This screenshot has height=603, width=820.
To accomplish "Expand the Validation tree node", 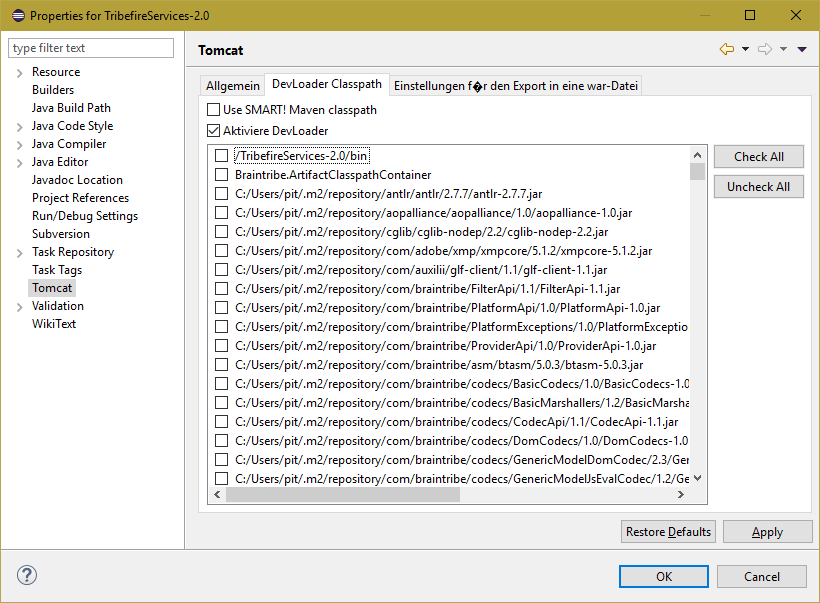I will click(x=19, y=307).
